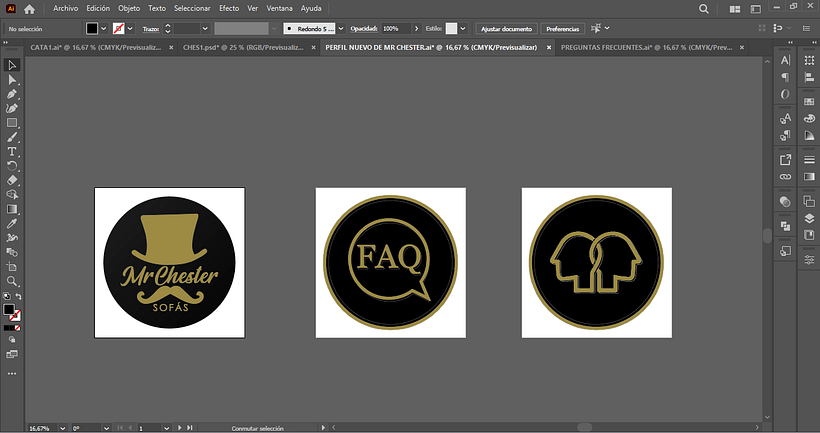Reset to default fill and stroke
This screenshot has height=433, width=820.
(x=6, y=297)
